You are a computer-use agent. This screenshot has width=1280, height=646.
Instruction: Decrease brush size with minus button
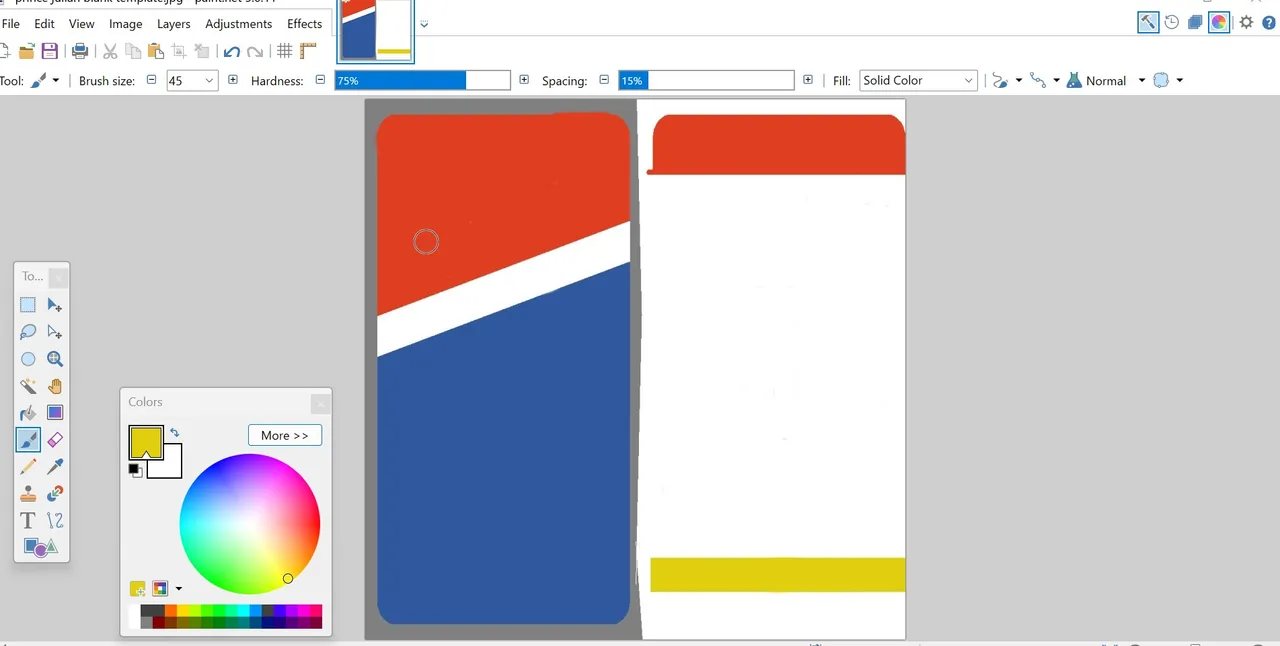152,80
